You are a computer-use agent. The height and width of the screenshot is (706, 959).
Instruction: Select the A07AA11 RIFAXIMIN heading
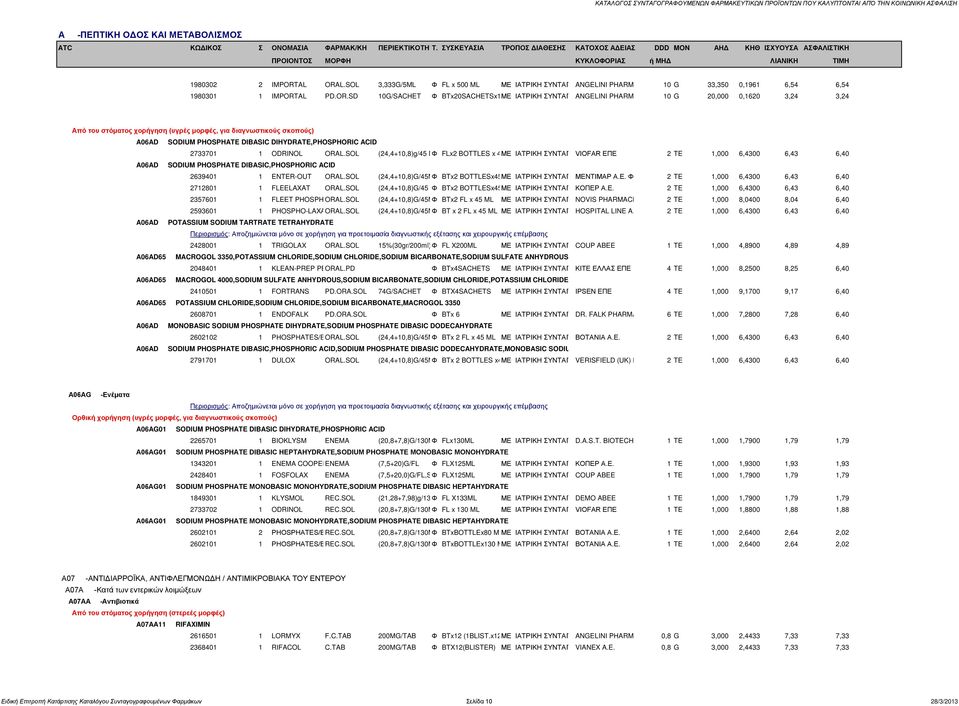tap(173, 625)
